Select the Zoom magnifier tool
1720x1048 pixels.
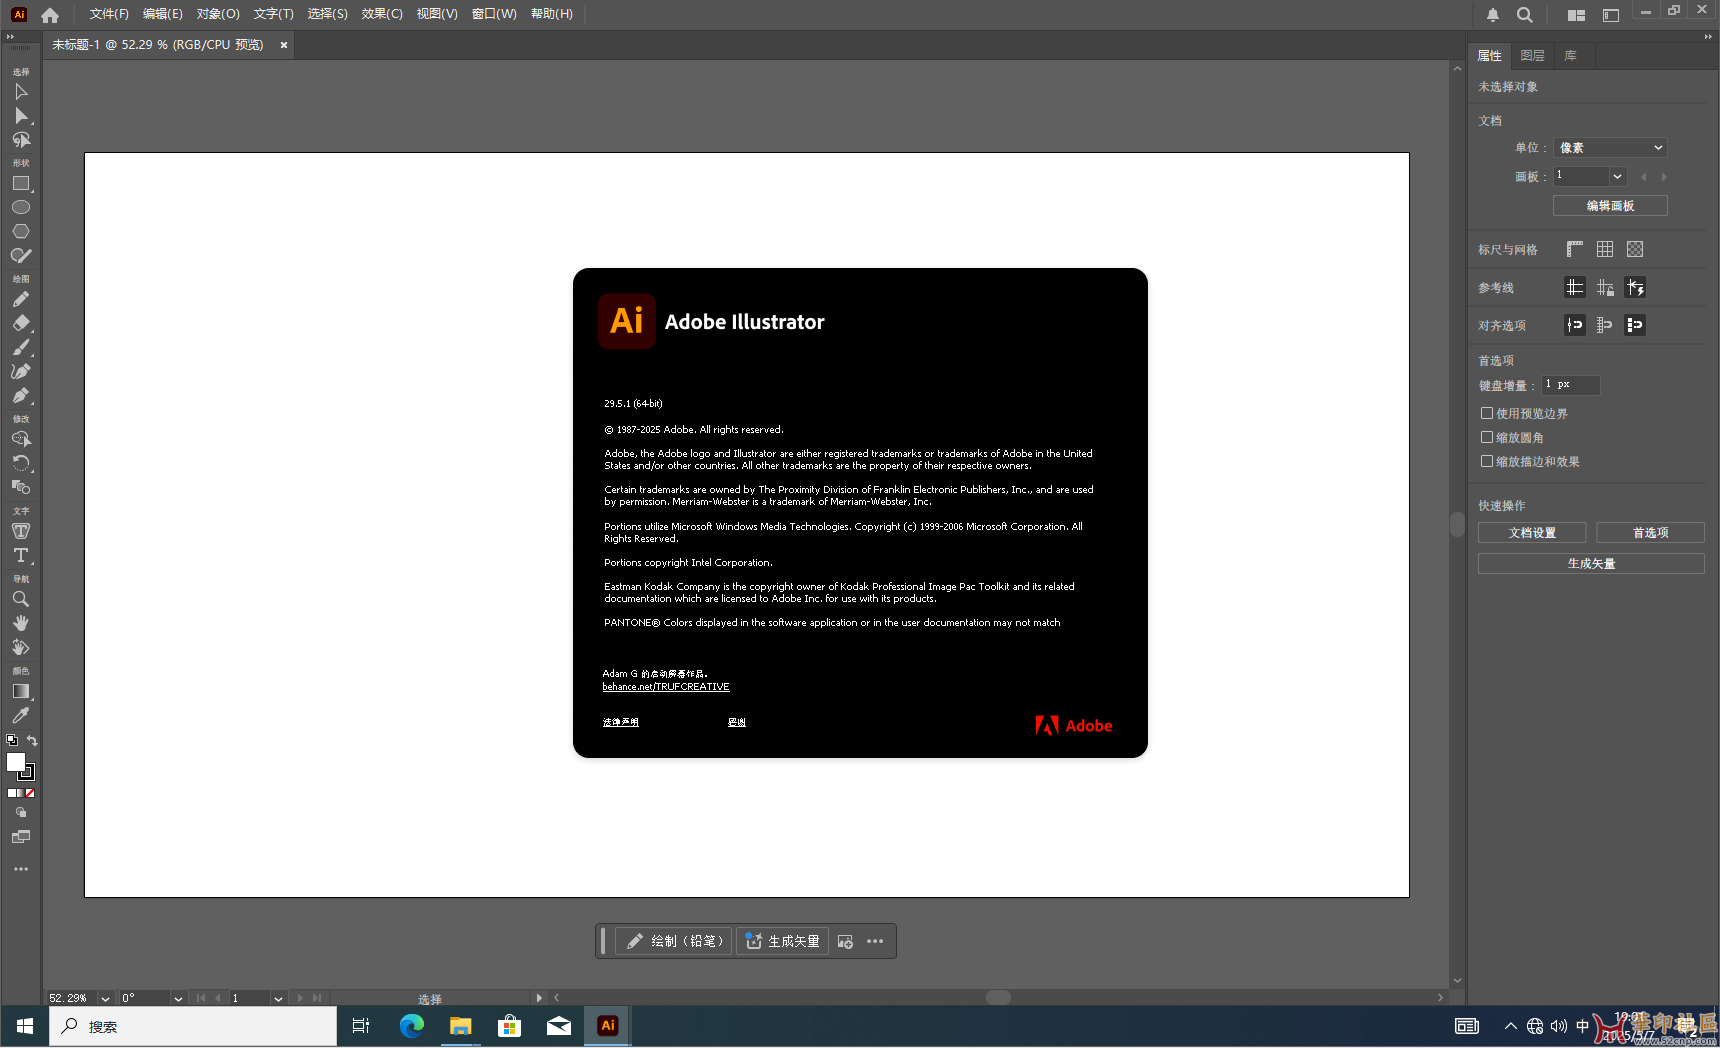pyautogui.click(x=20, y=599)
